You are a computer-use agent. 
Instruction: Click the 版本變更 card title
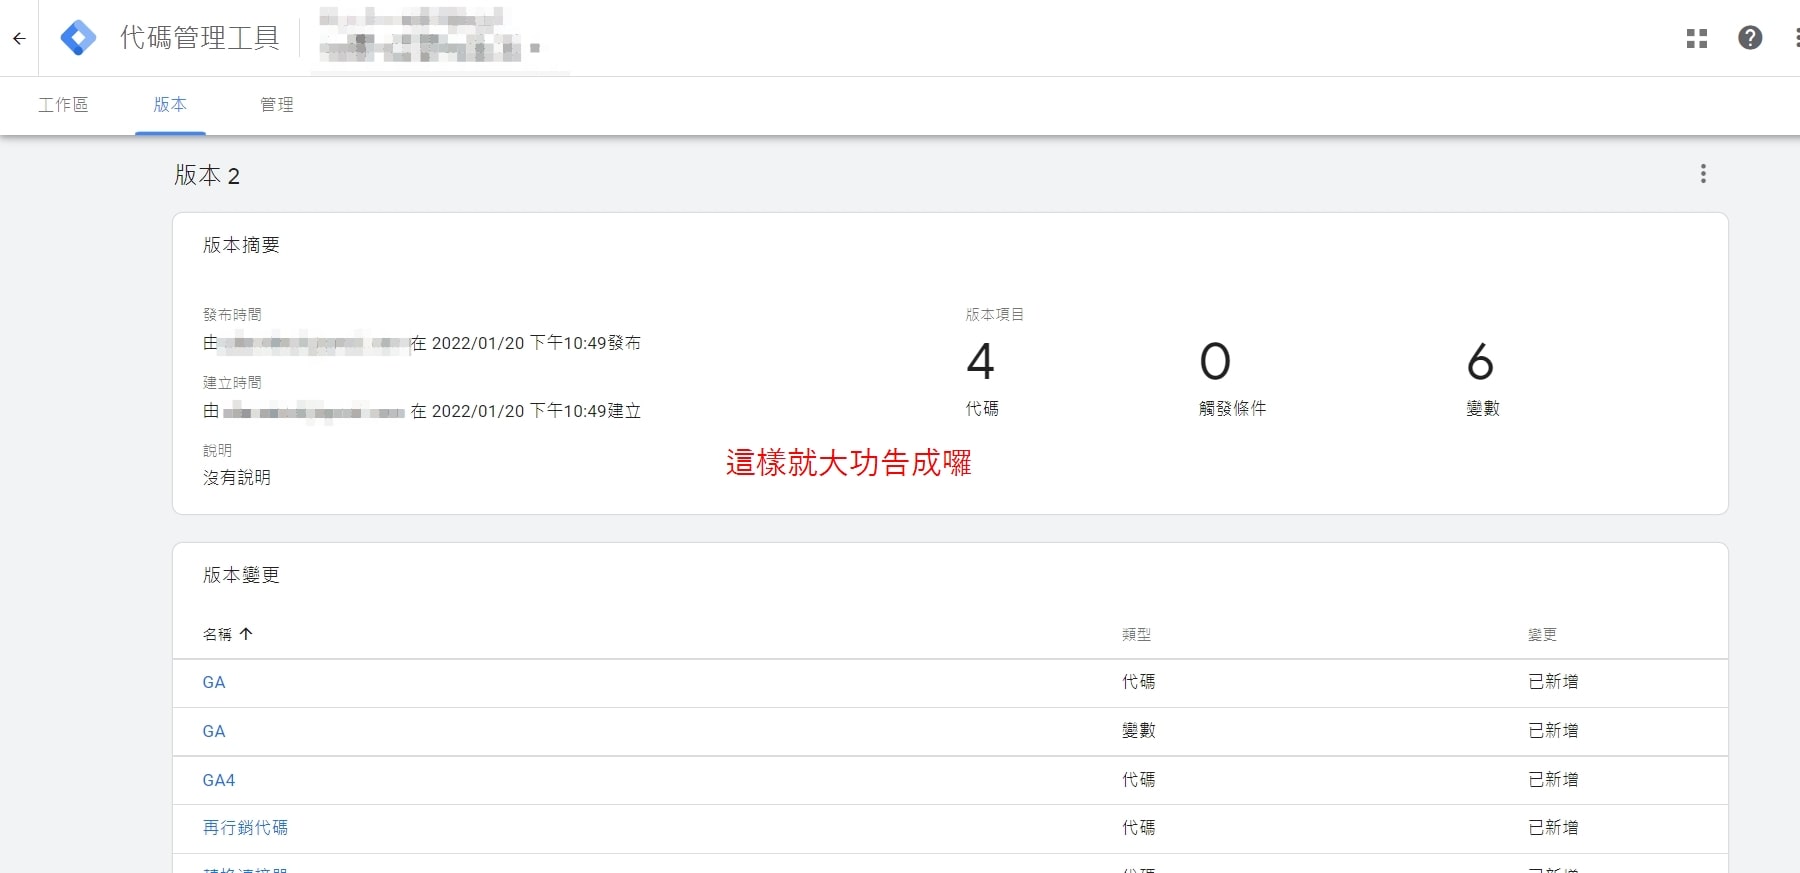click(x=241, y=575)
